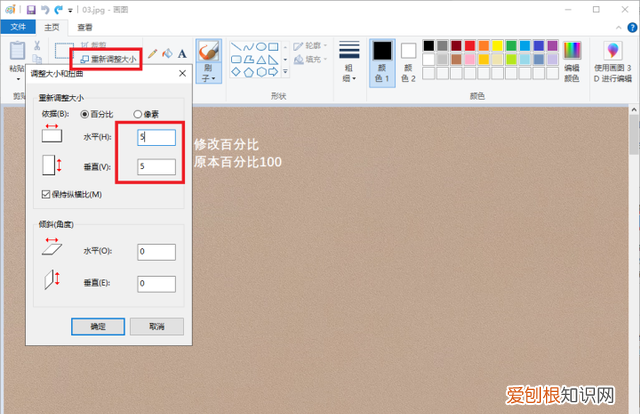
Task: Select 颜色 1 foreground color box
Action: pyautogui.click(x=382, y=62)
